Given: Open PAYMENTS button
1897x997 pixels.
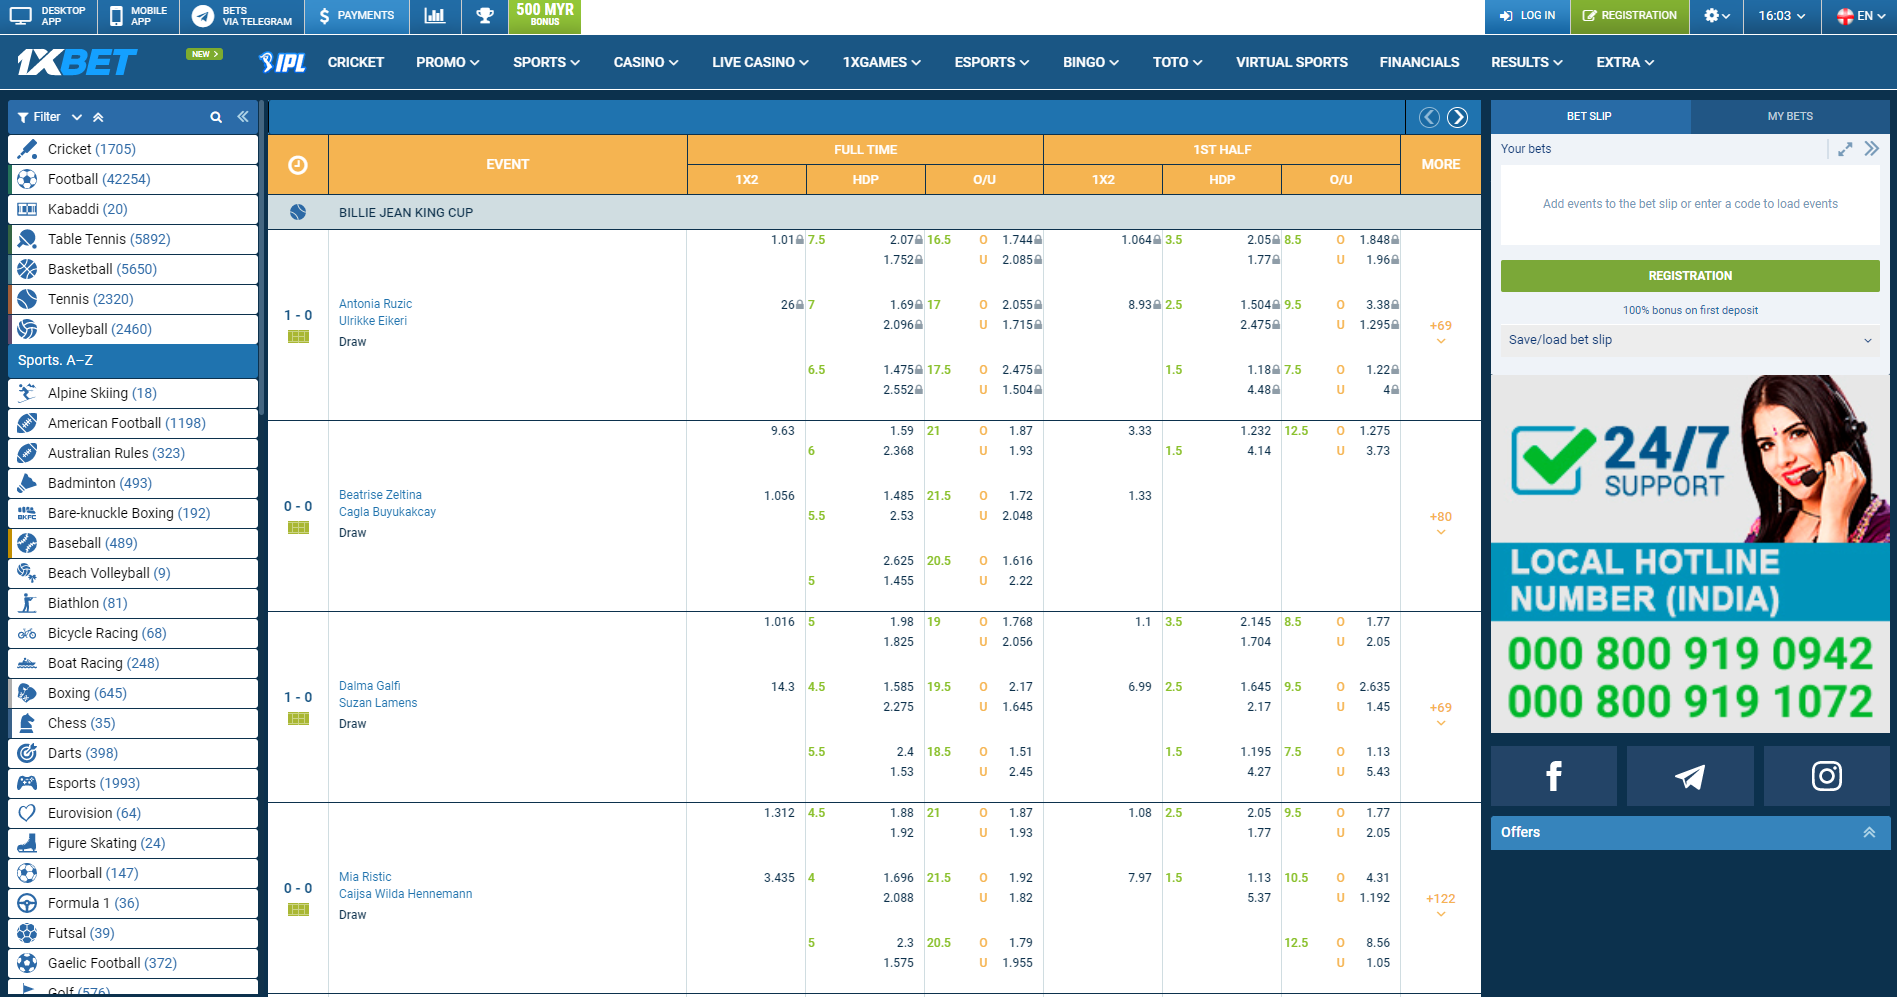Looking at the screenshot, I should (356, 16).
